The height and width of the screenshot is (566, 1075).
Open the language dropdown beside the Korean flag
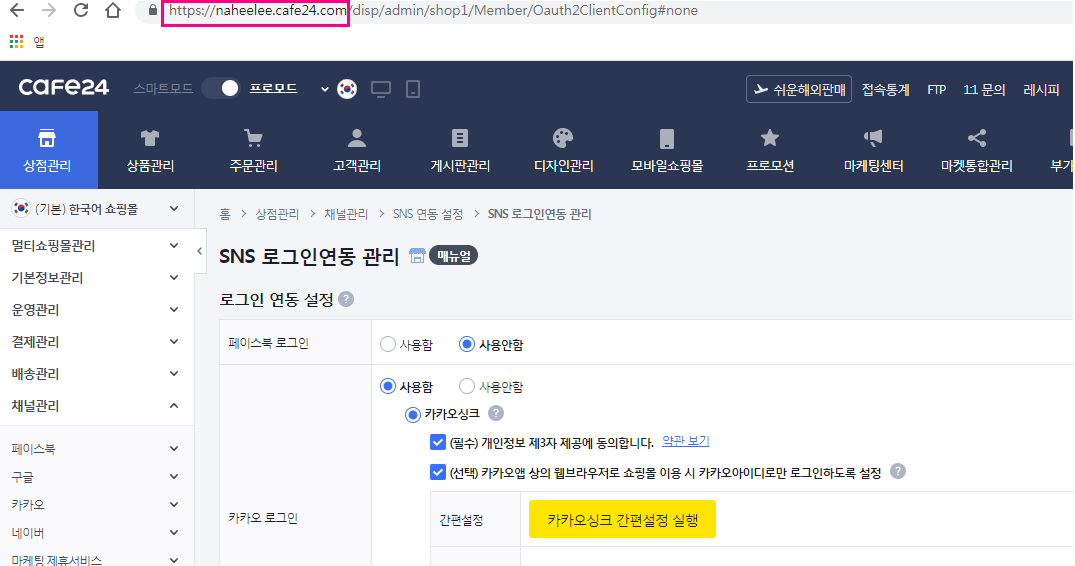324,89
